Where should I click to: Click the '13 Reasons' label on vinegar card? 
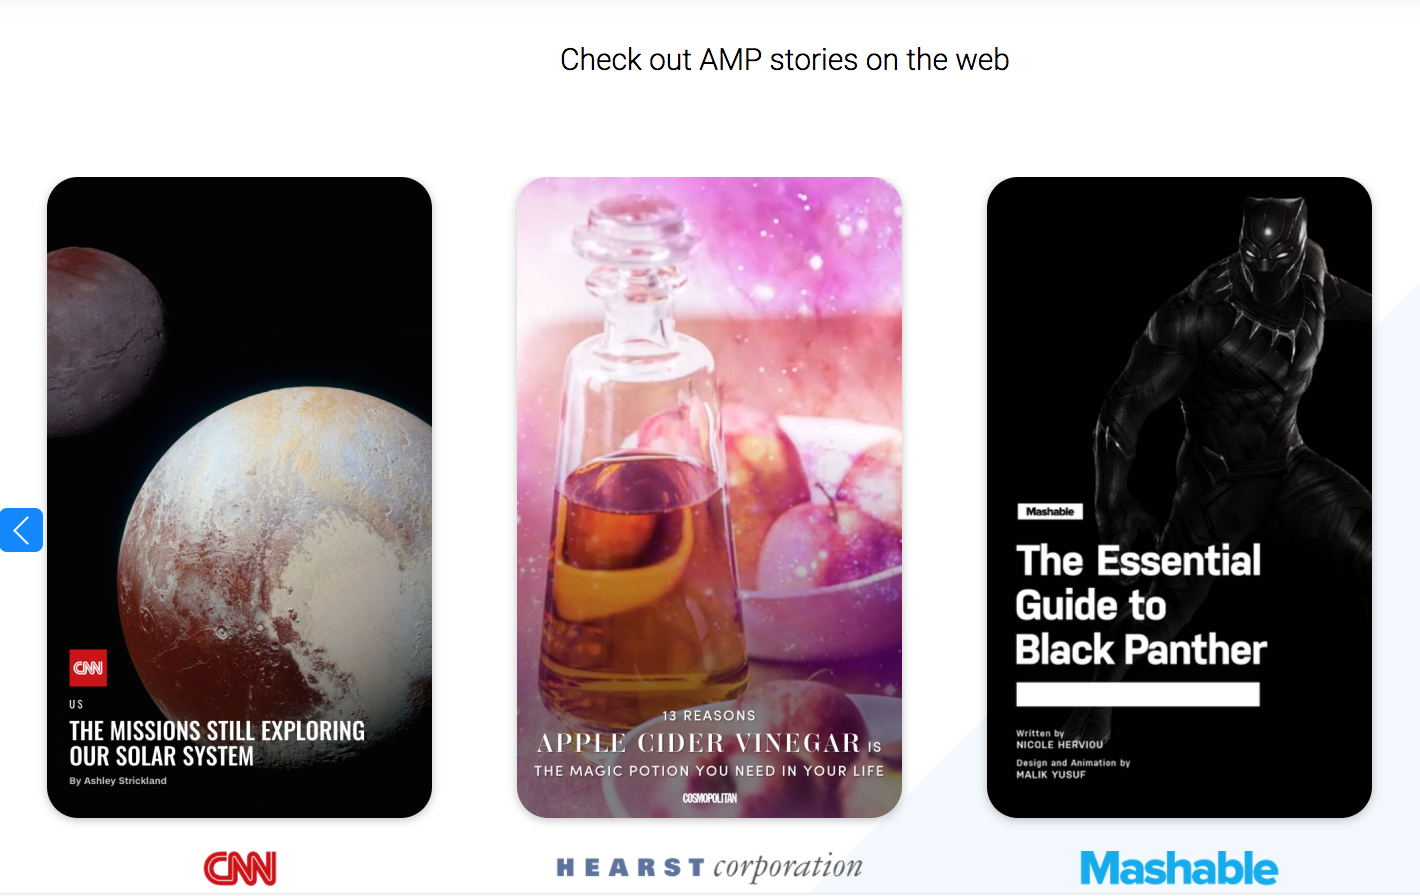709,716
